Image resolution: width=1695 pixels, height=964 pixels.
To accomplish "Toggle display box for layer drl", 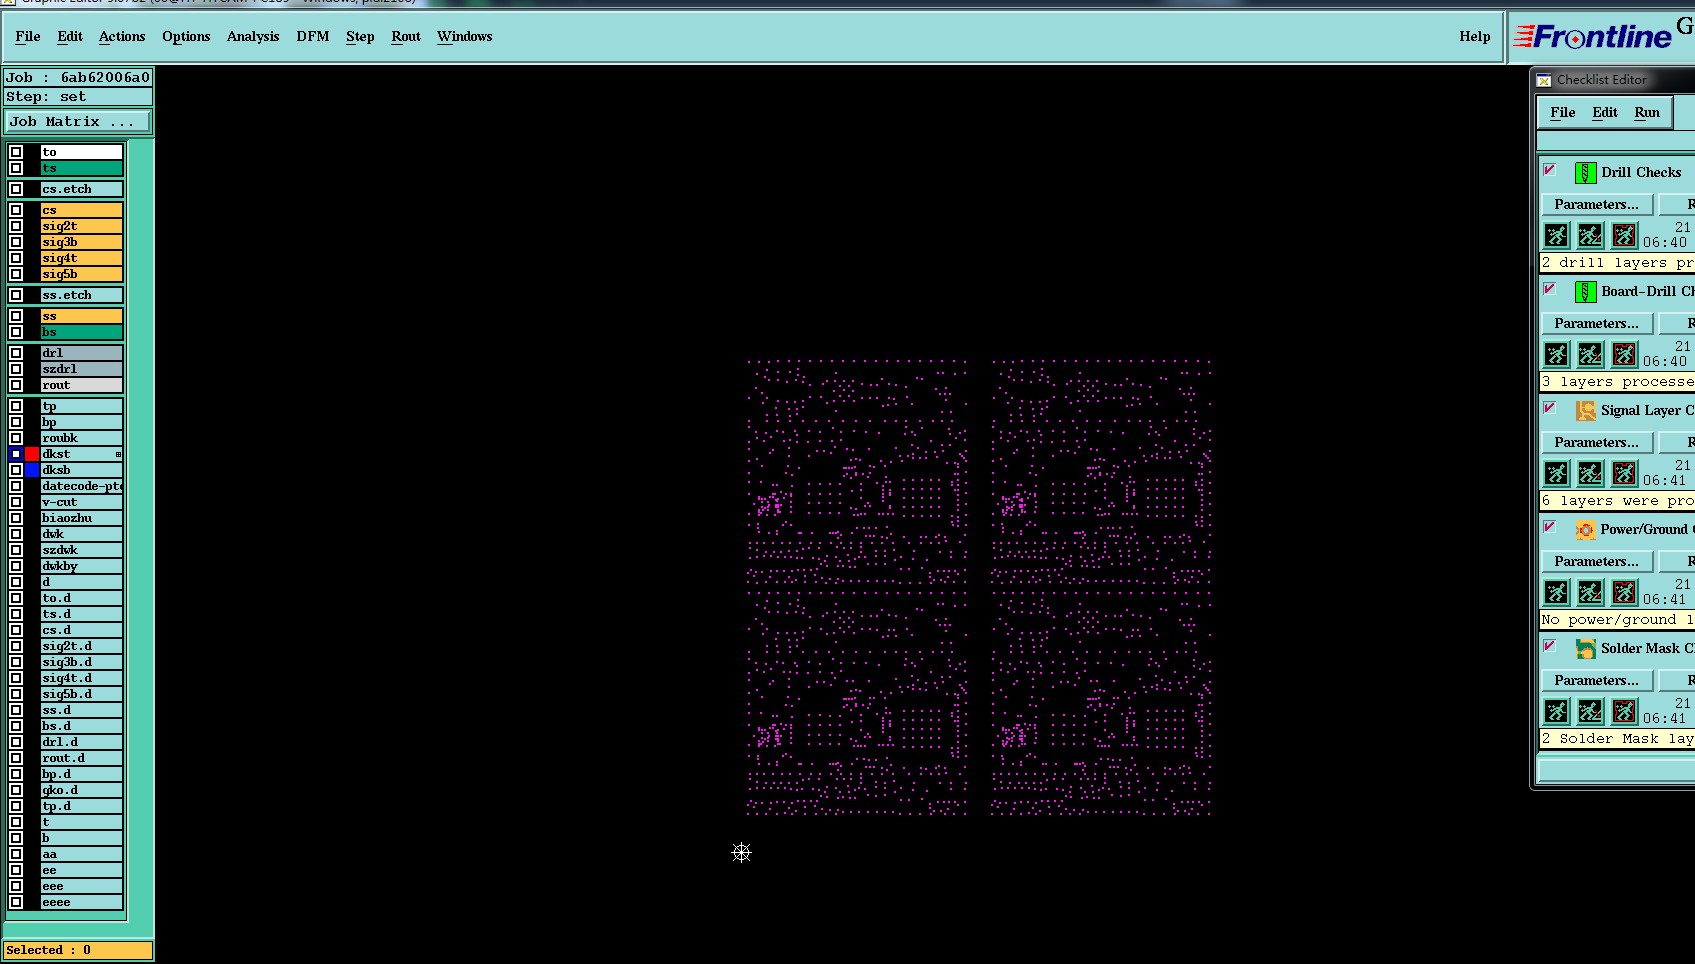I will 16,353.
